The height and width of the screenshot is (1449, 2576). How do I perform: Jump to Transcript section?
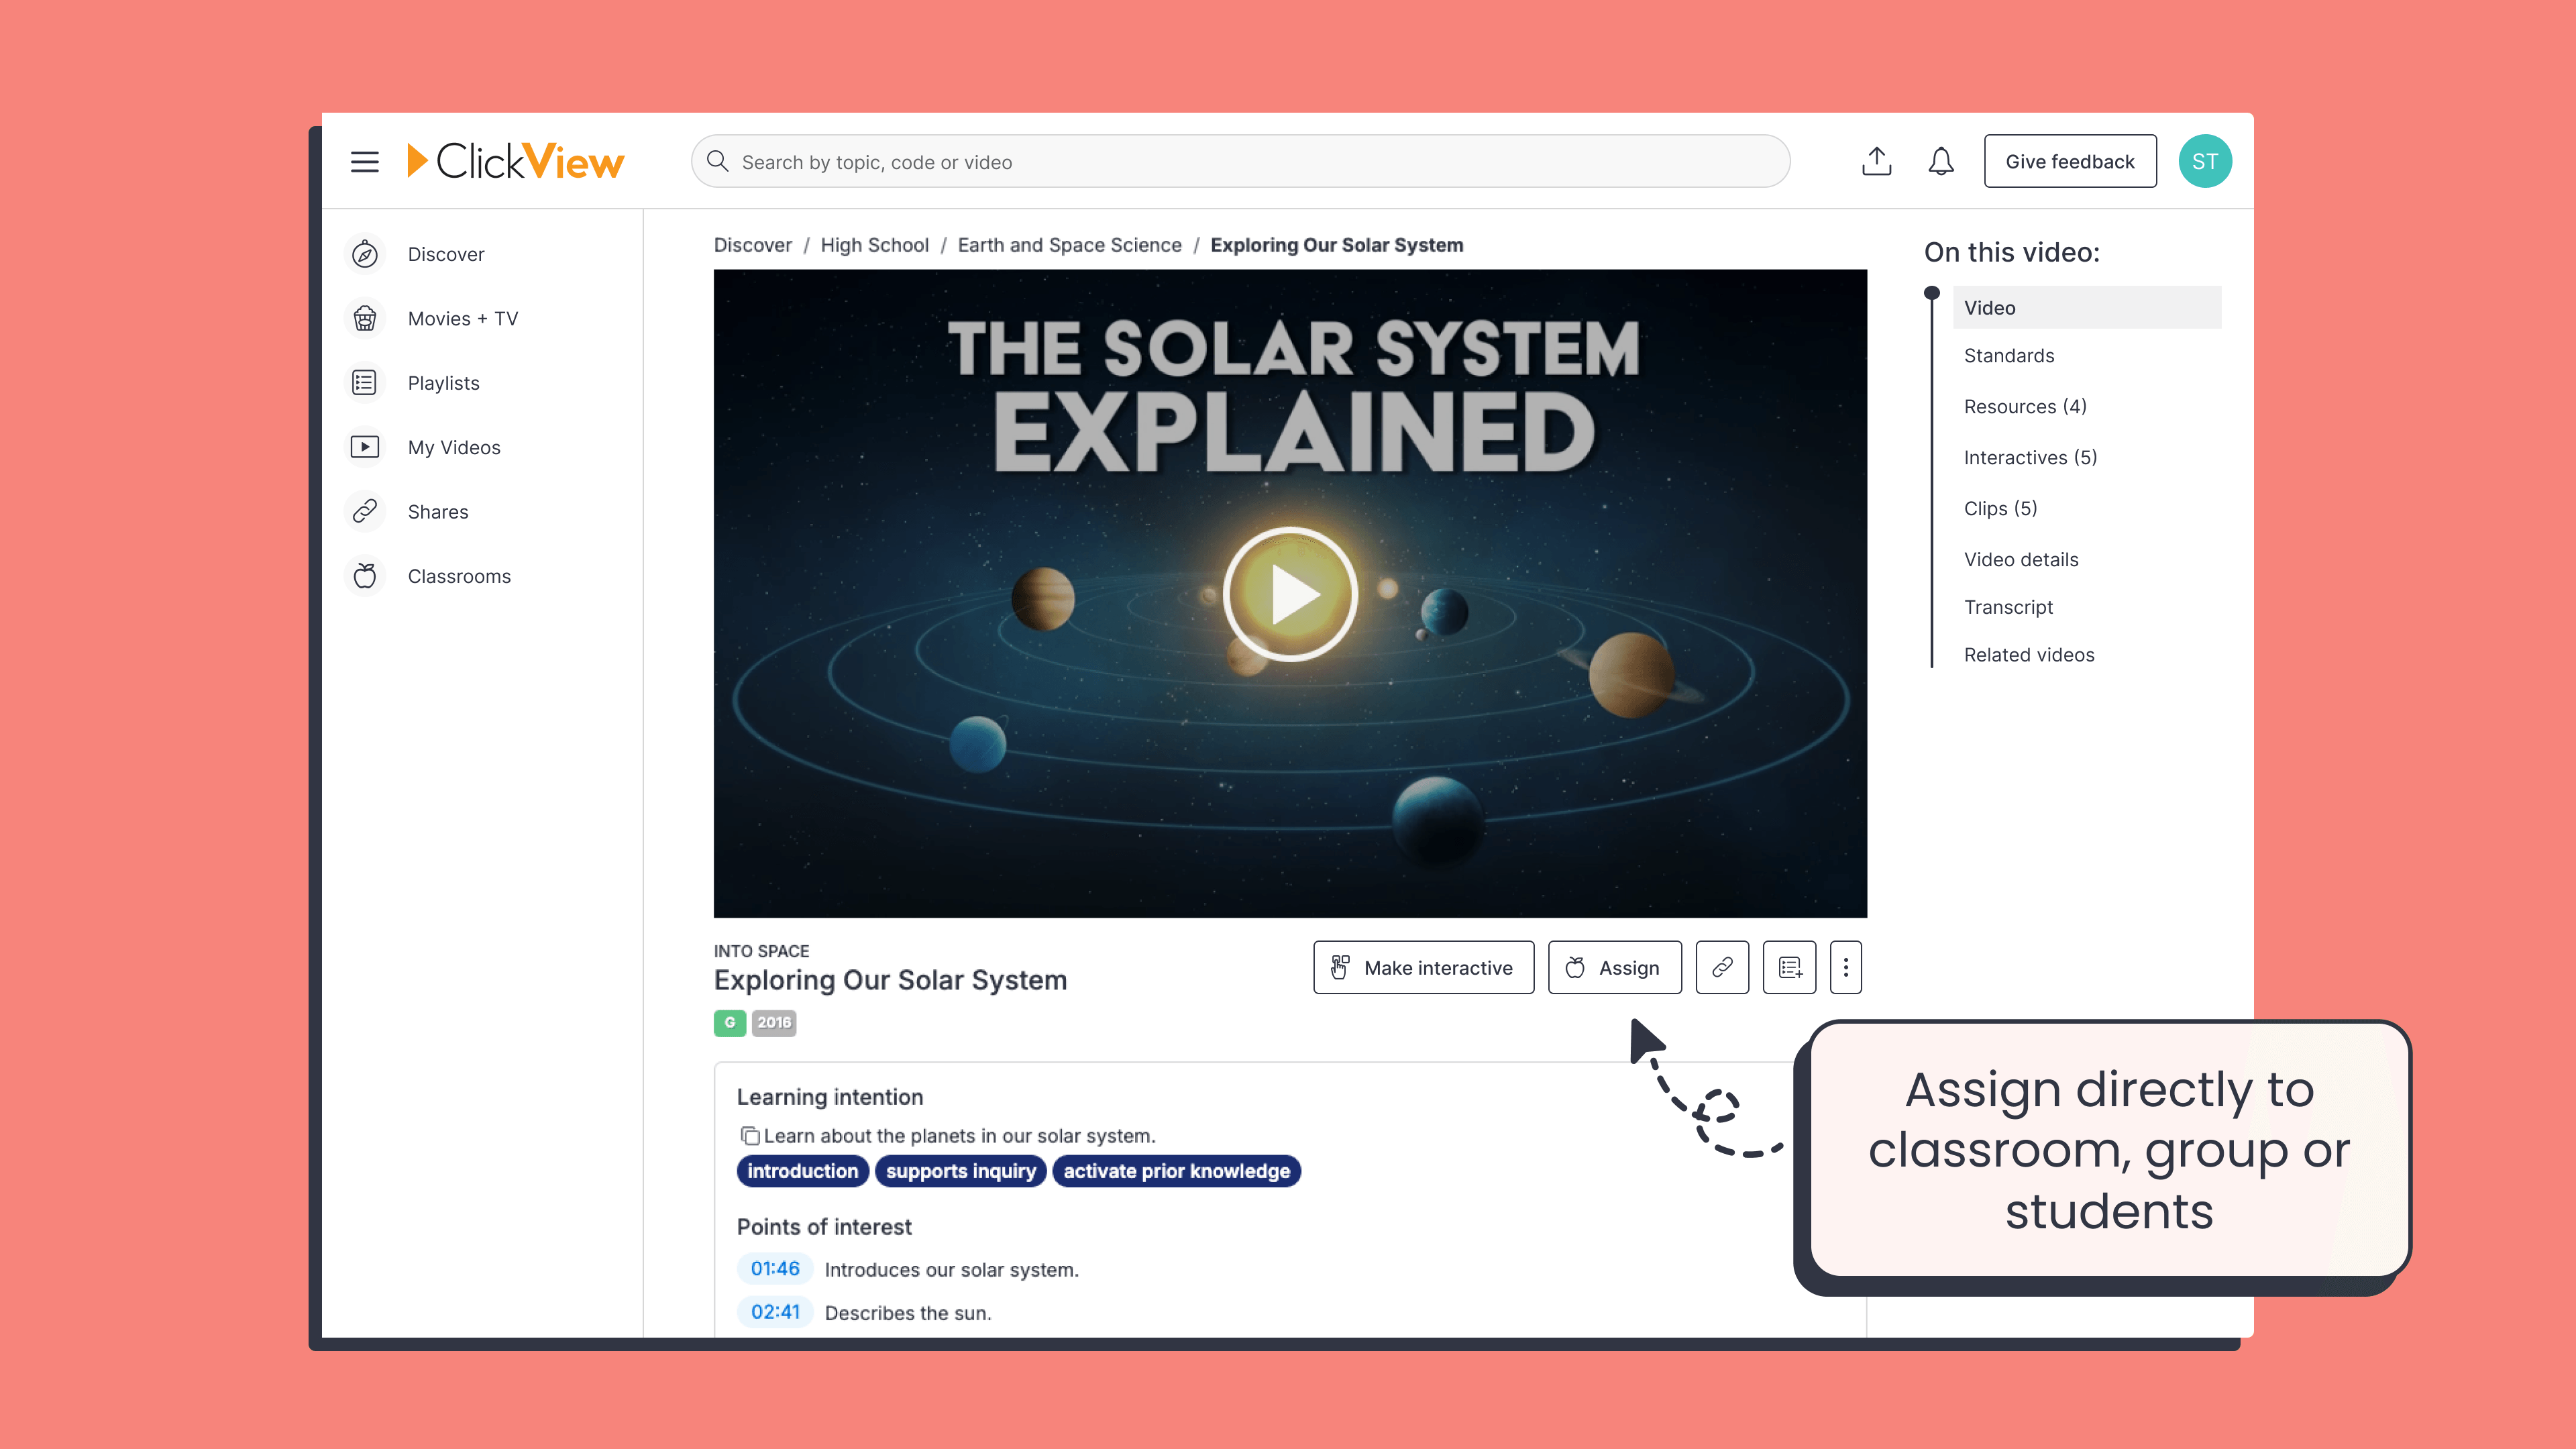[2008, 607]
